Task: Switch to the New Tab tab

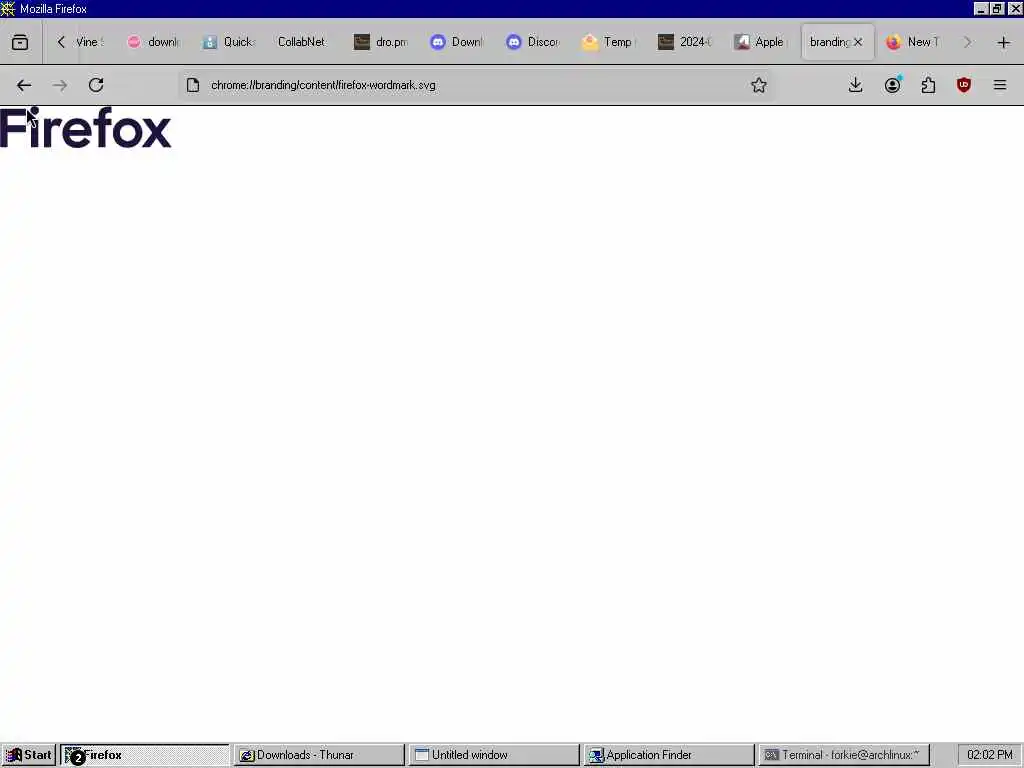Action: [912, 42]
